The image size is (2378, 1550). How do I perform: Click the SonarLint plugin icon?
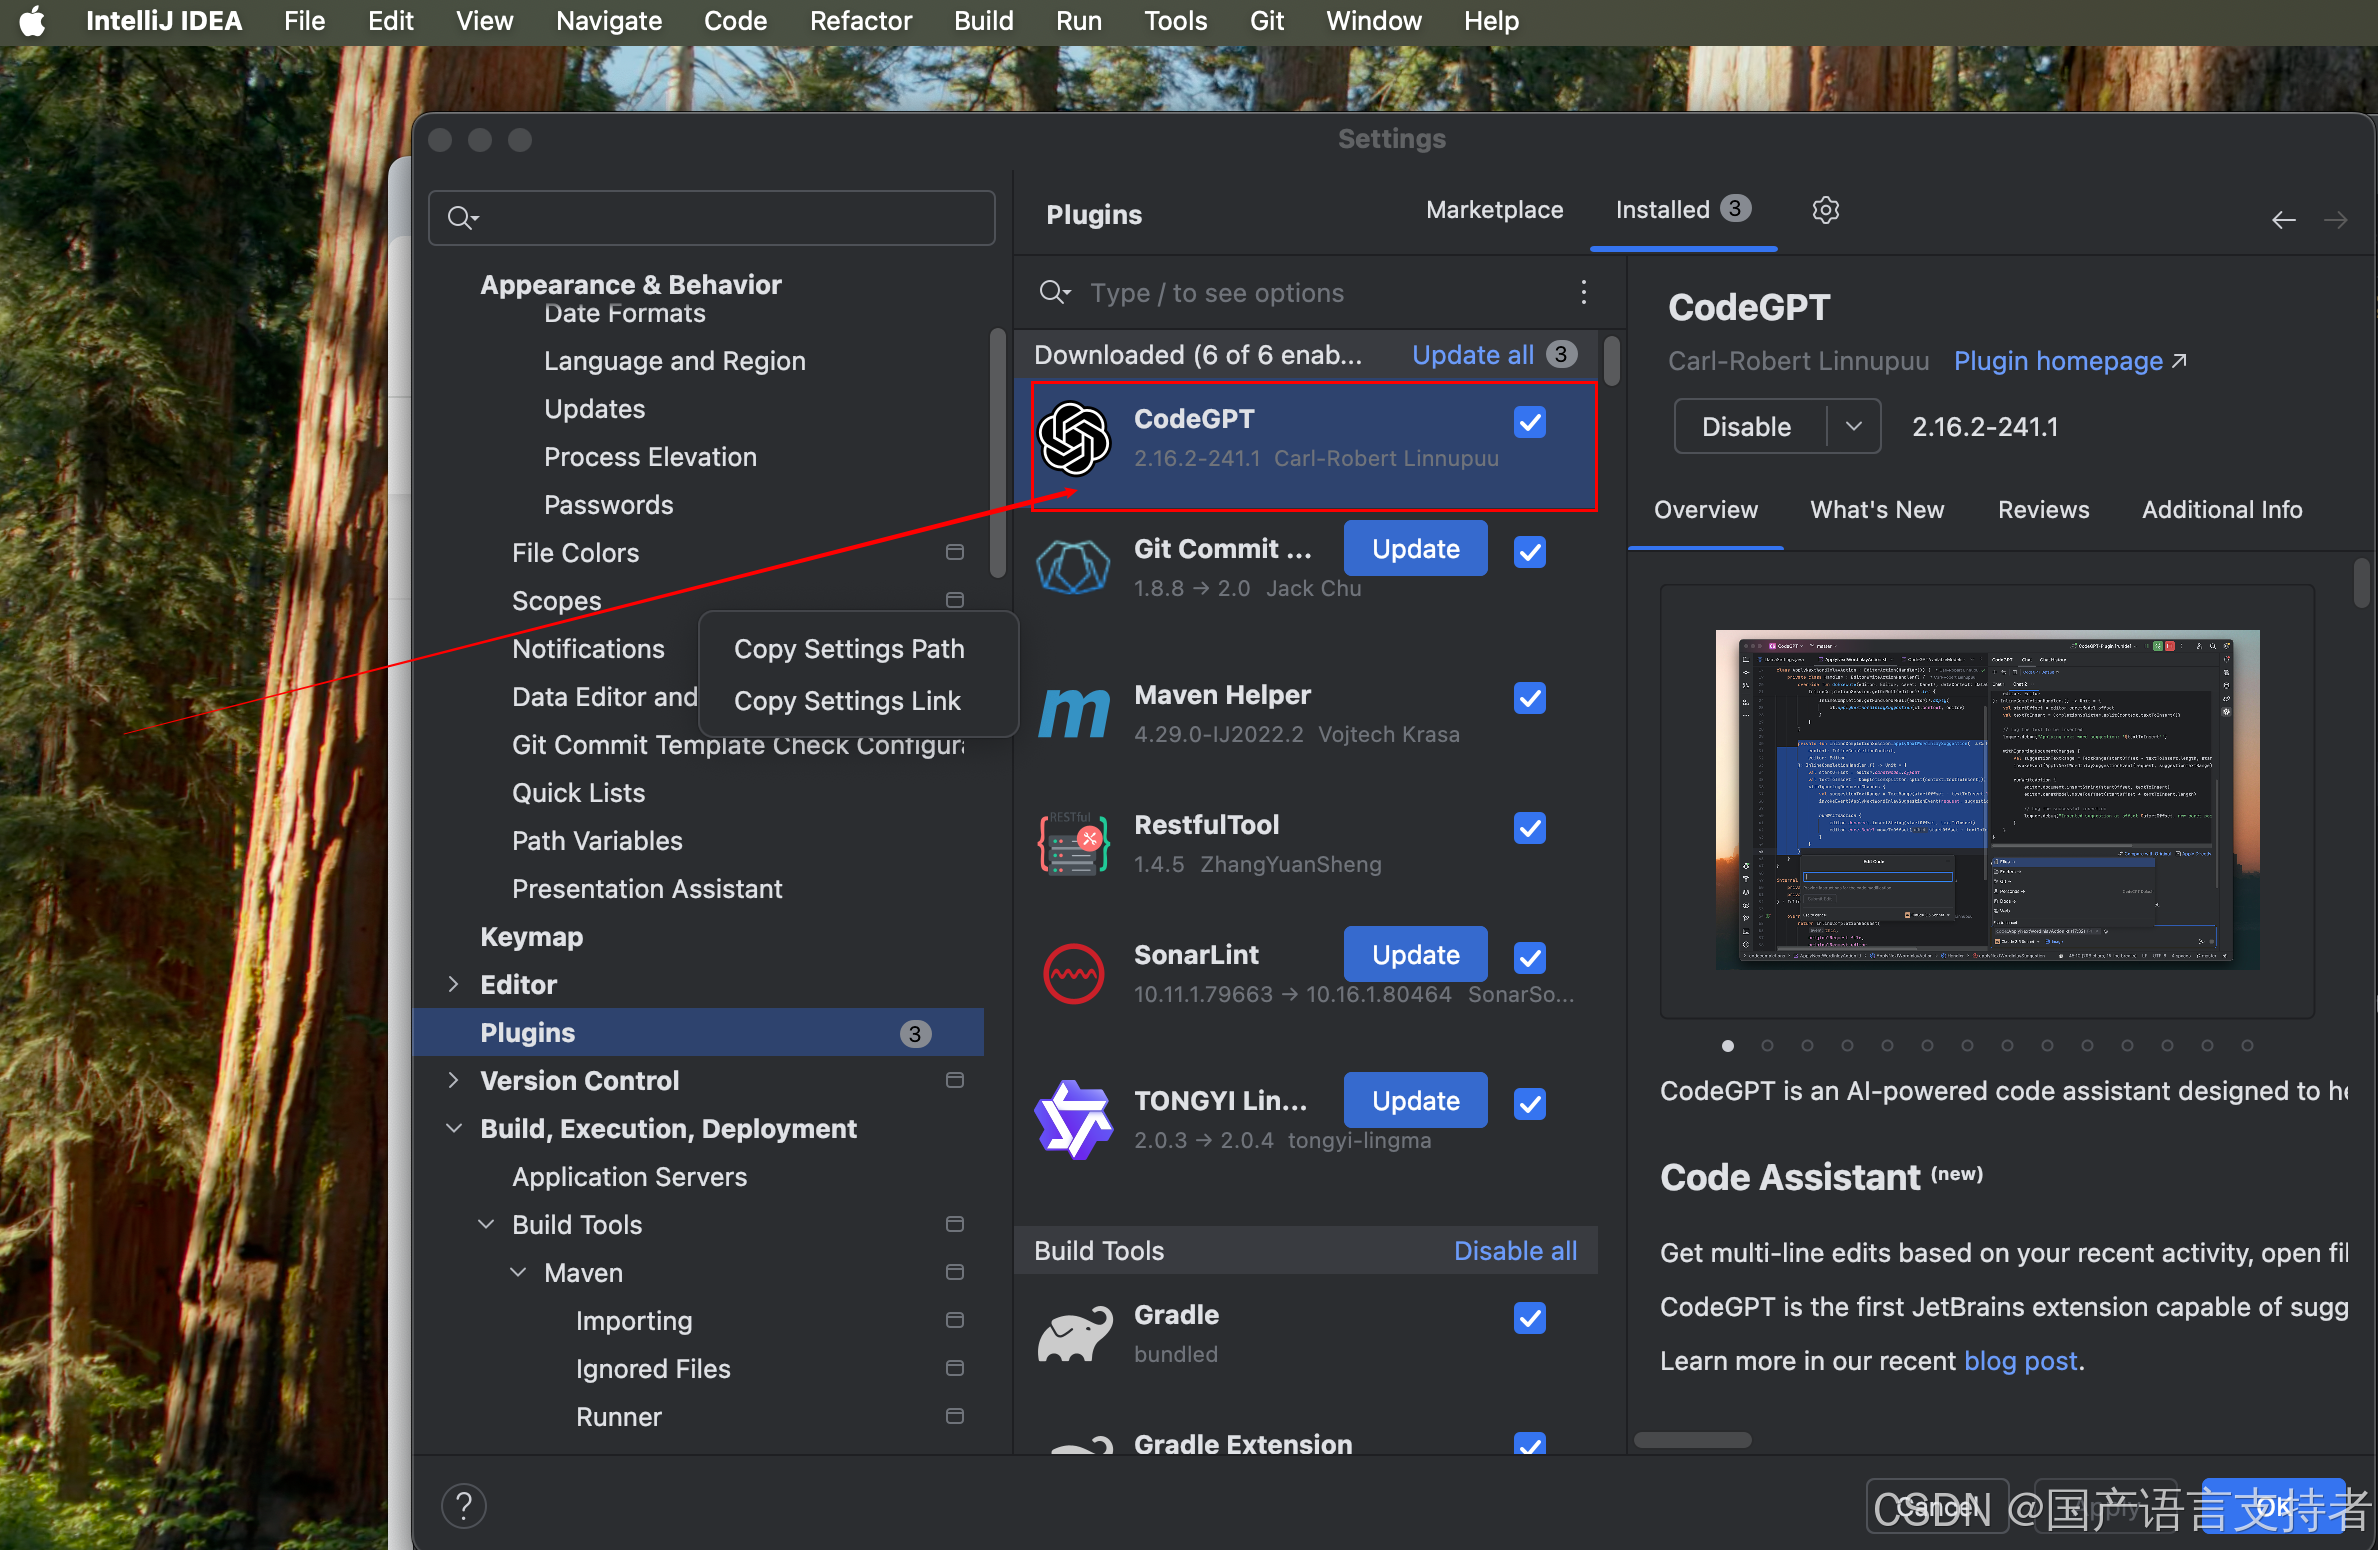pyautogui.click(x=1073, y=973)
